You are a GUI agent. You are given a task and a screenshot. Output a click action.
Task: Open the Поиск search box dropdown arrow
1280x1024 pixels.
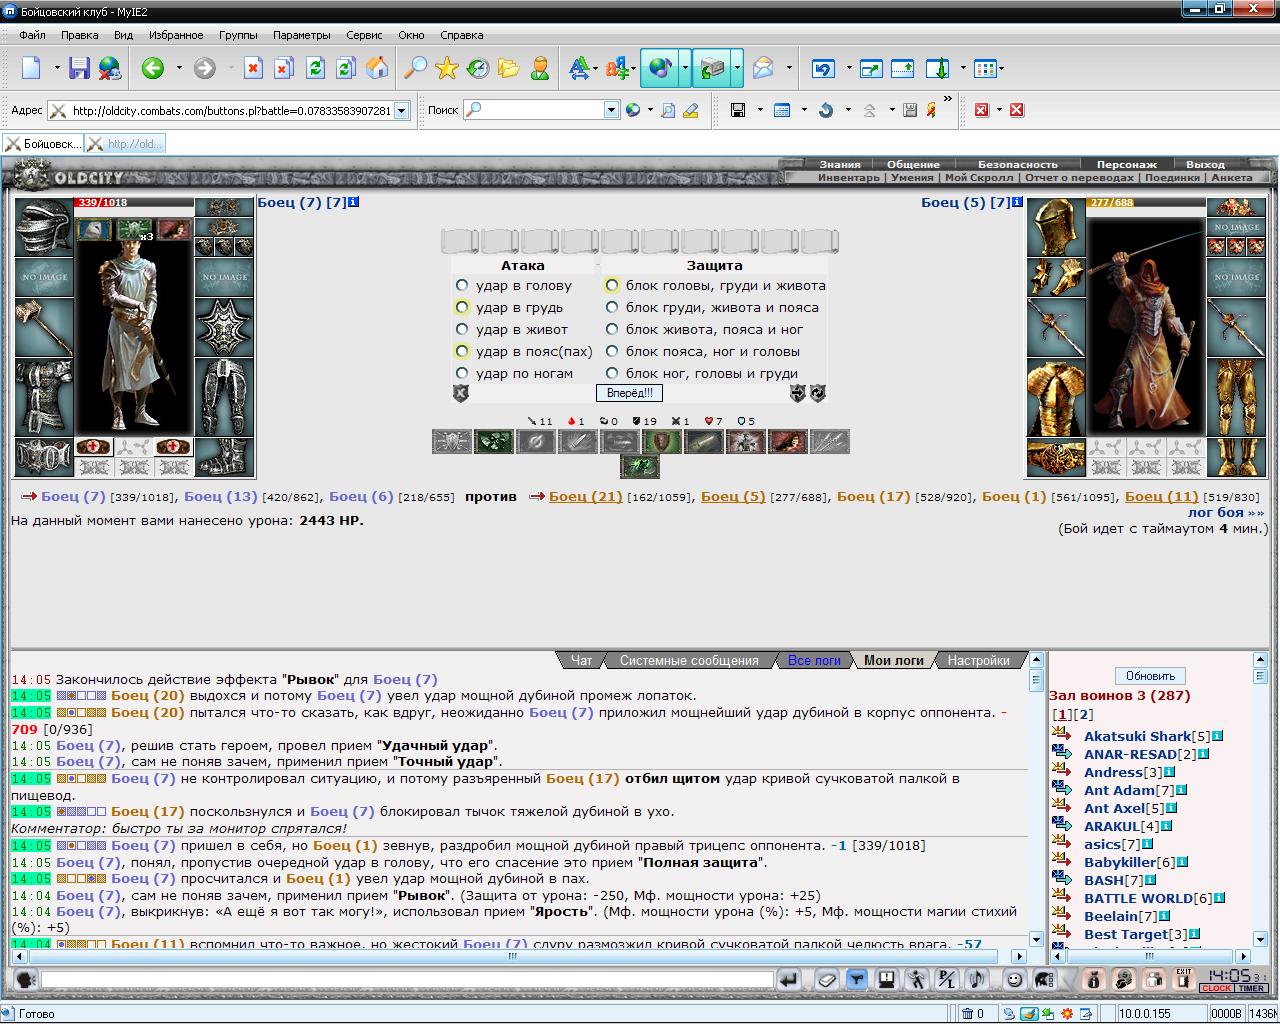611,110
